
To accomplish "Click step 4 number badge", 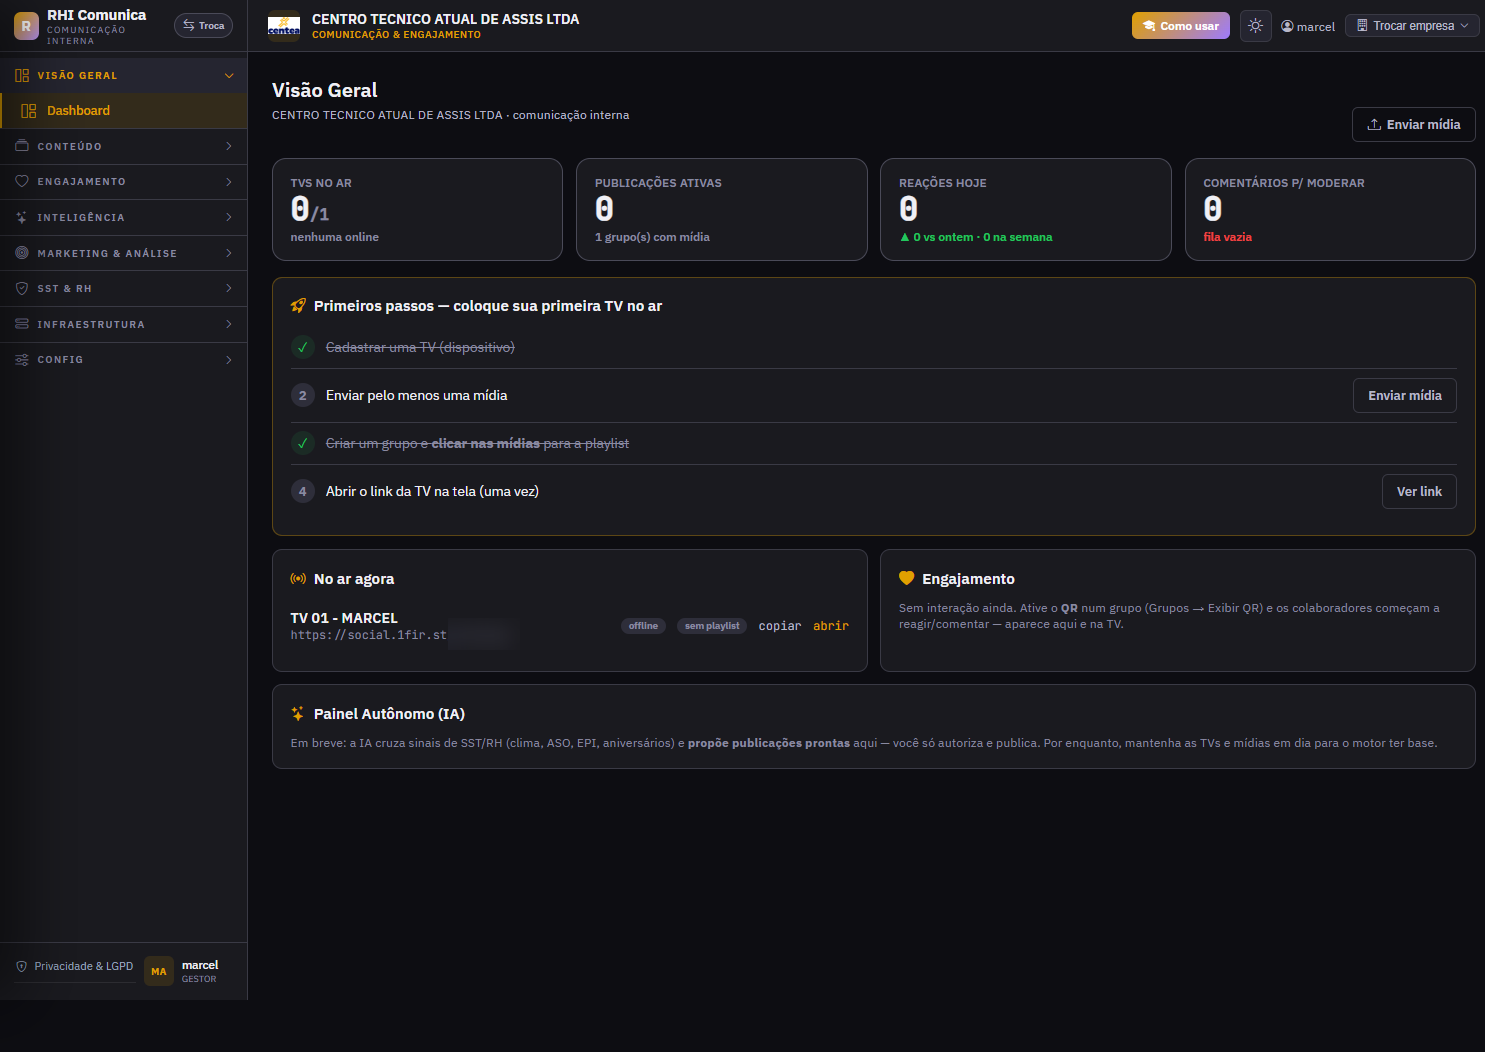I will coord(303,491).
